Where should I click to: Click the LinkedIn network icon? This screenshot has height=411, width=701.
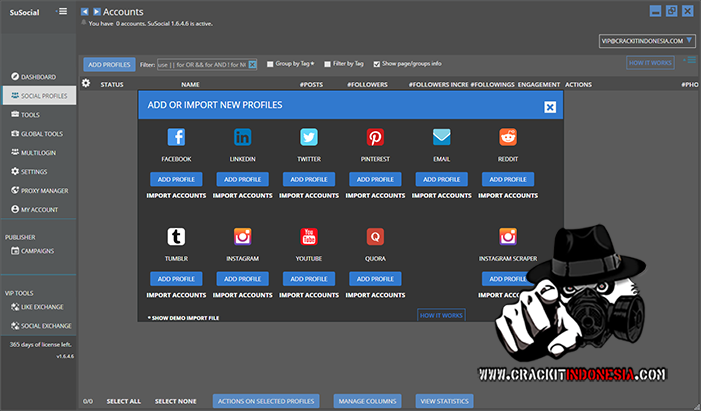pos(242,137)
